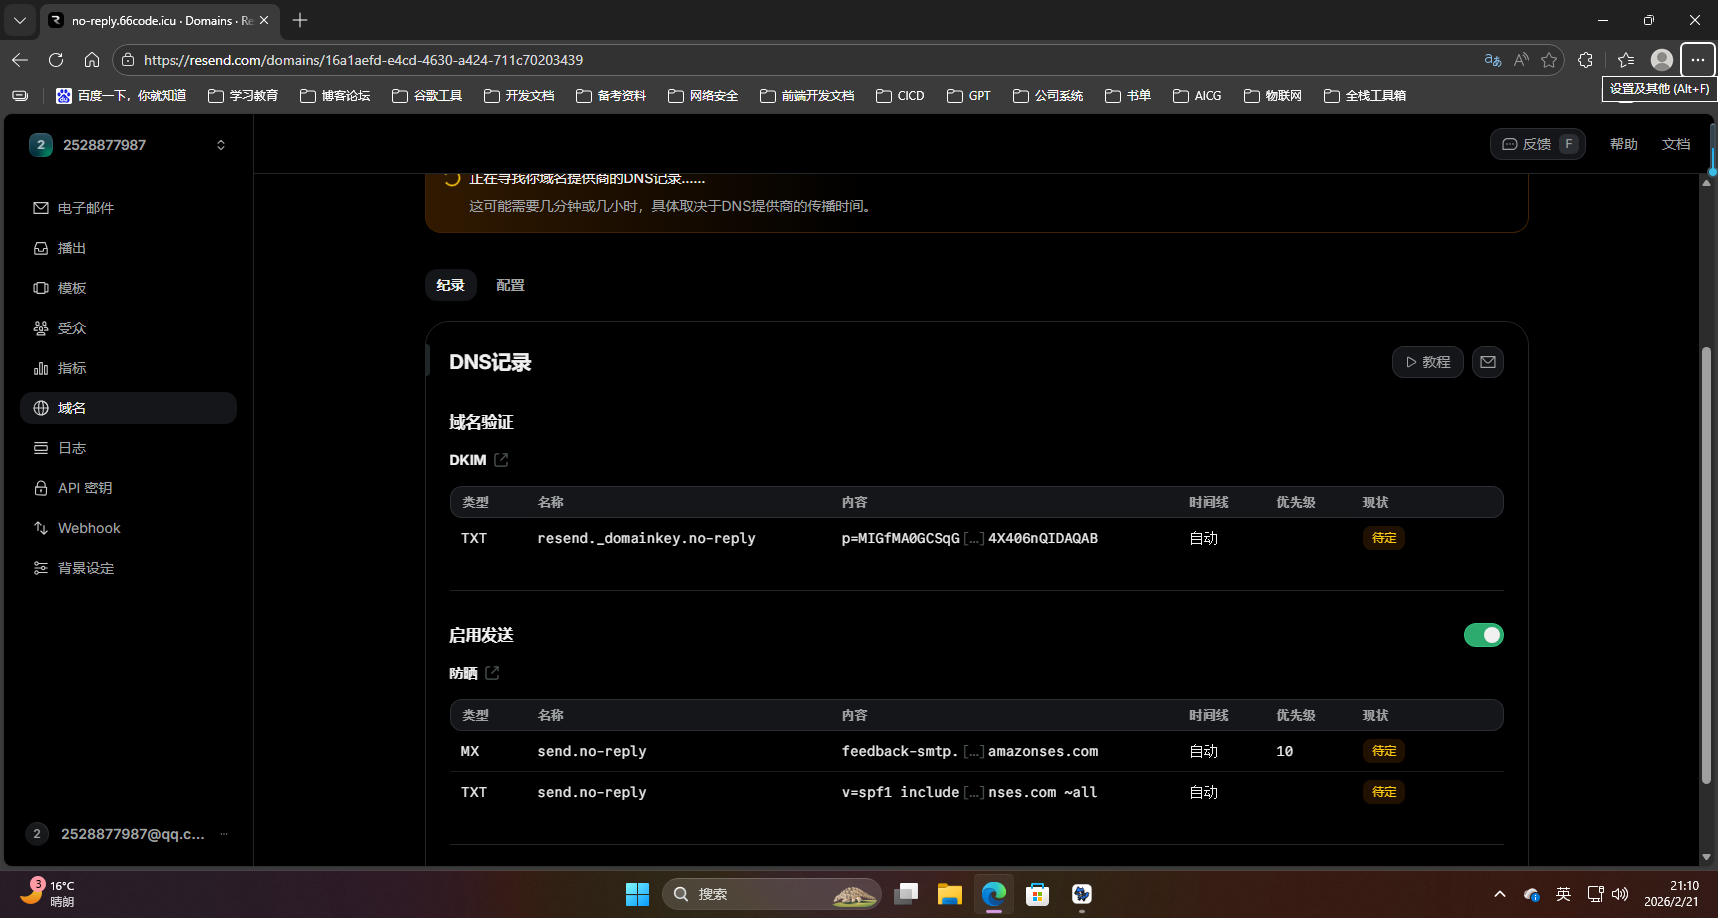Click the 待定 status of DKIM row
The width and height of the screenshot is (1718, 918).
tap(1384, 538)
